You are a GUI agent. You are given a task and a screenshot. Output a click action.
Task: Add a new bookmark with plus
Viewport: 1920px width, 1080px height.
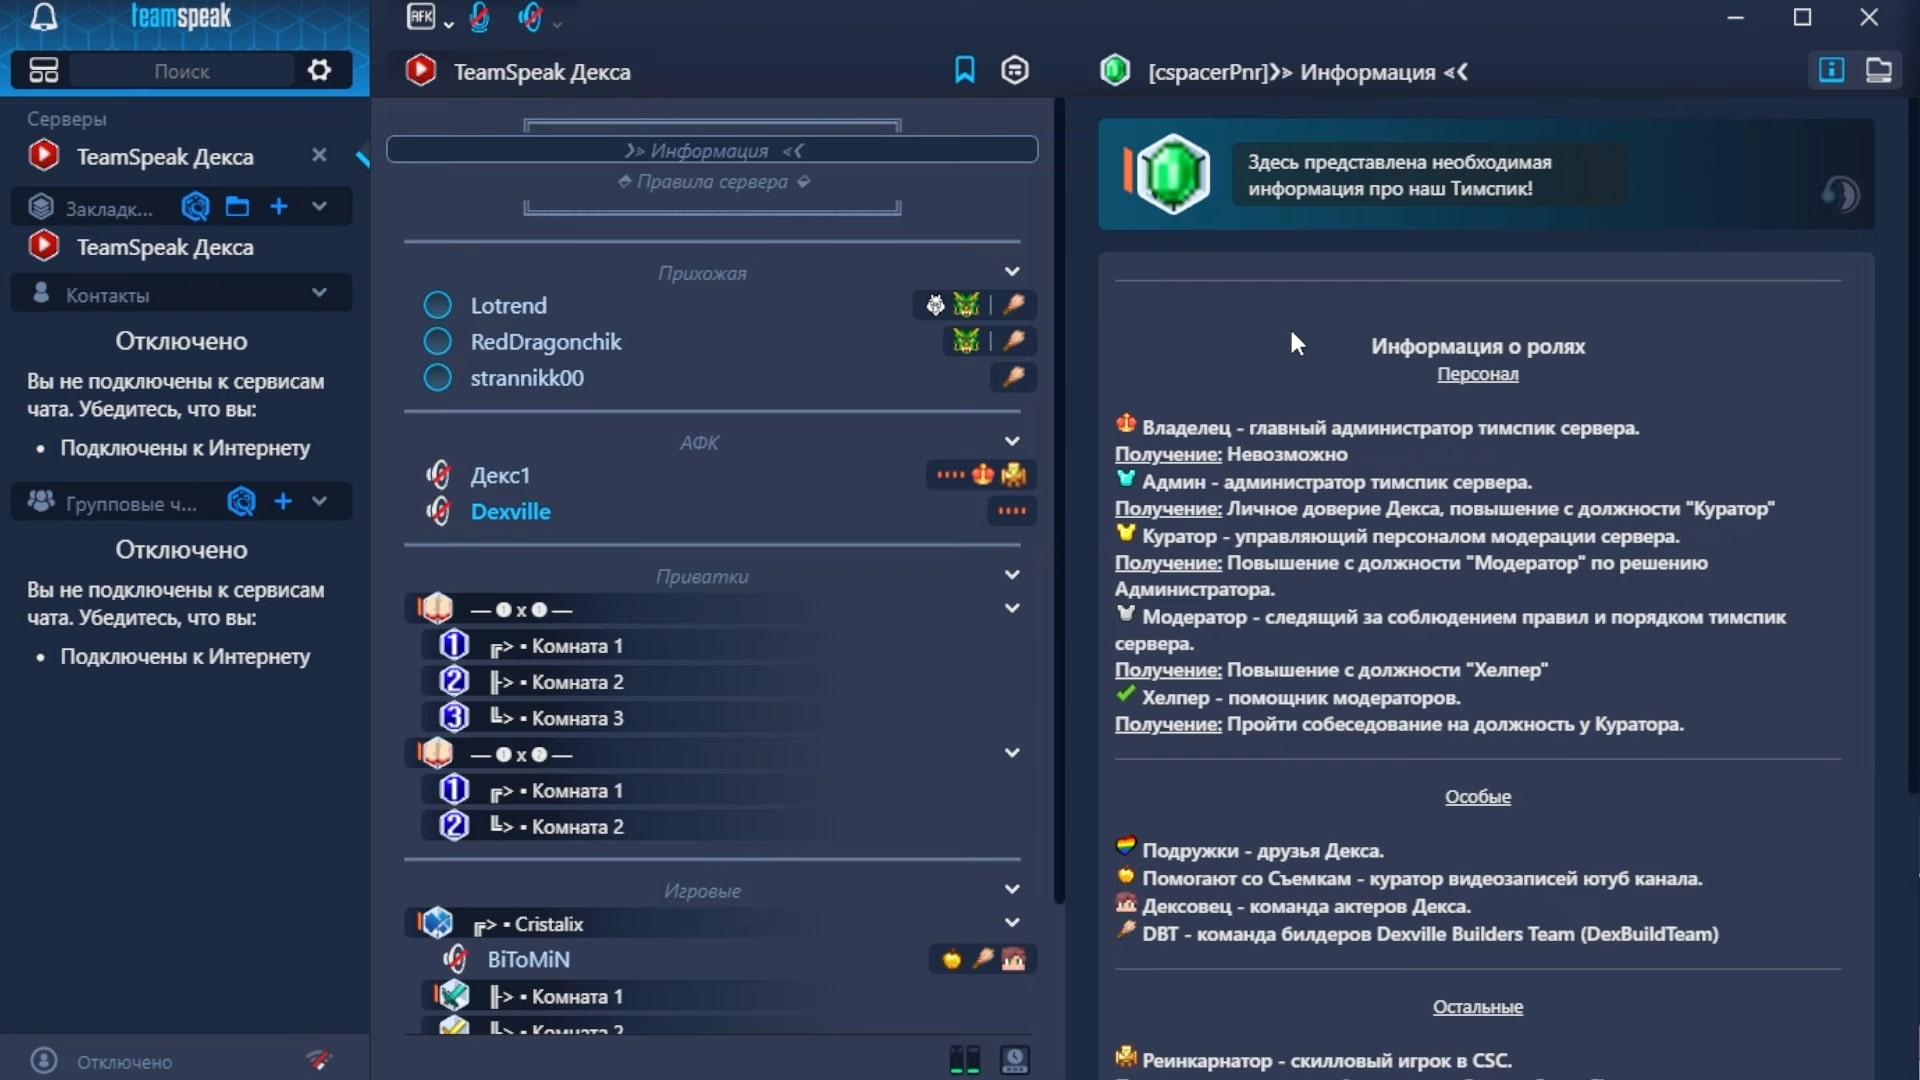[x=279, y=207]
